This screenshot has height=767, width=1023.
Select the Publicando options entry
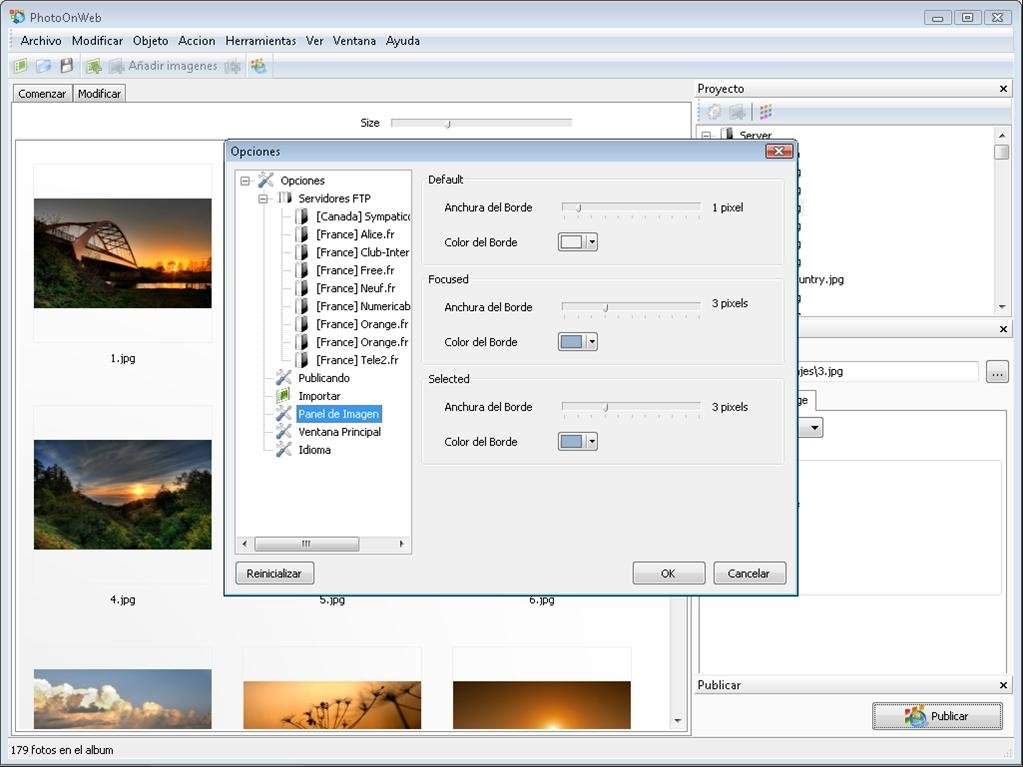tap(324, 378)
